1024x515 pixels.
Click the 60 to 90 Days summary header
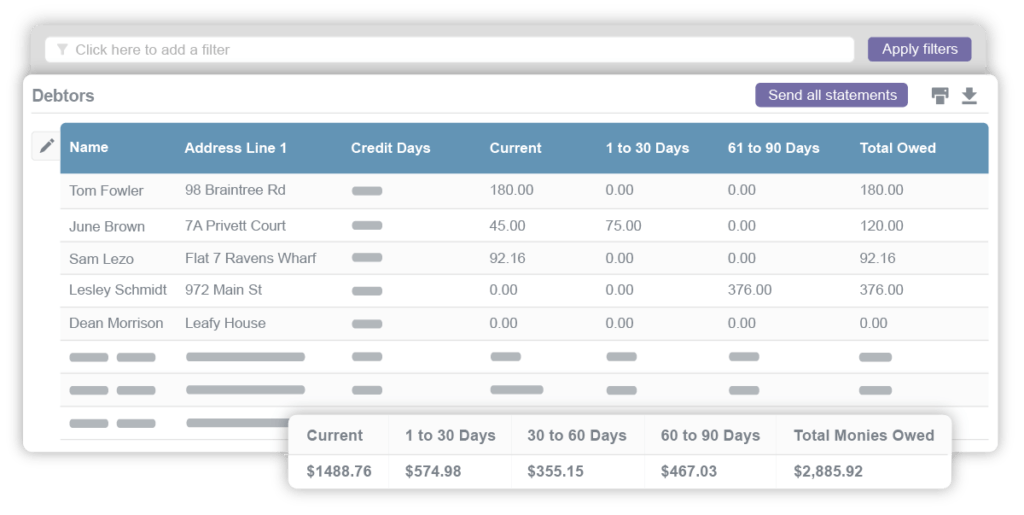coord(710,435)
